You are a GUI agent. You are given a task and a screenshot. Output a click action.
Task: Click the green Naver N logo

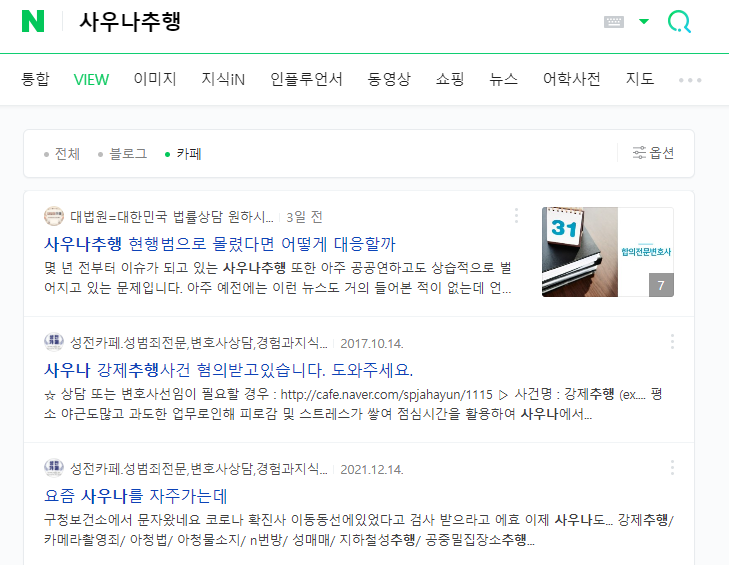click(x=33, y=21)
